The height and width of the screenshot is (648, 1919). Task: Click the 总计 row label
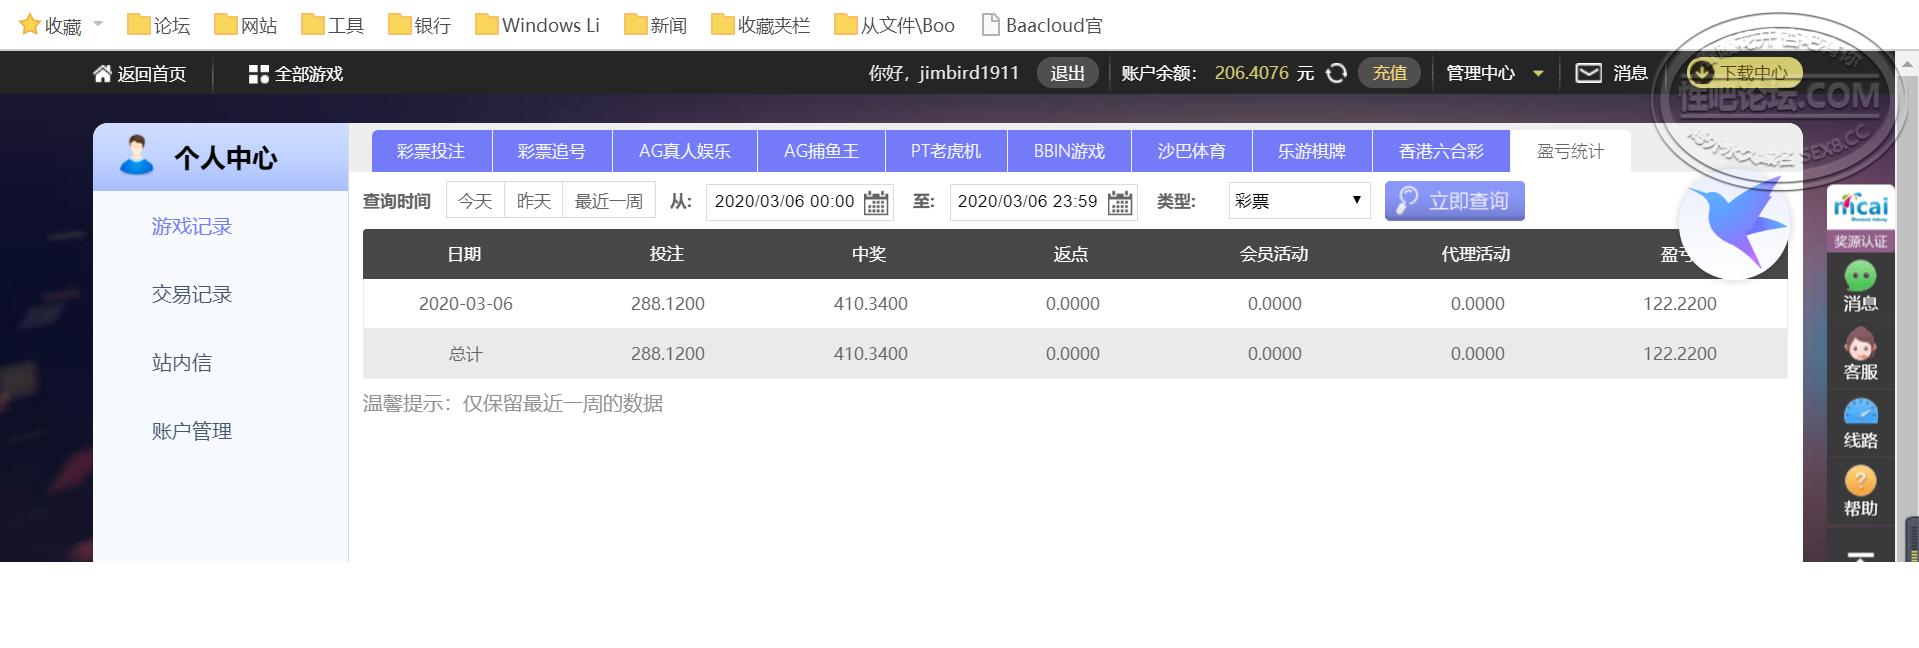(466, 354)
